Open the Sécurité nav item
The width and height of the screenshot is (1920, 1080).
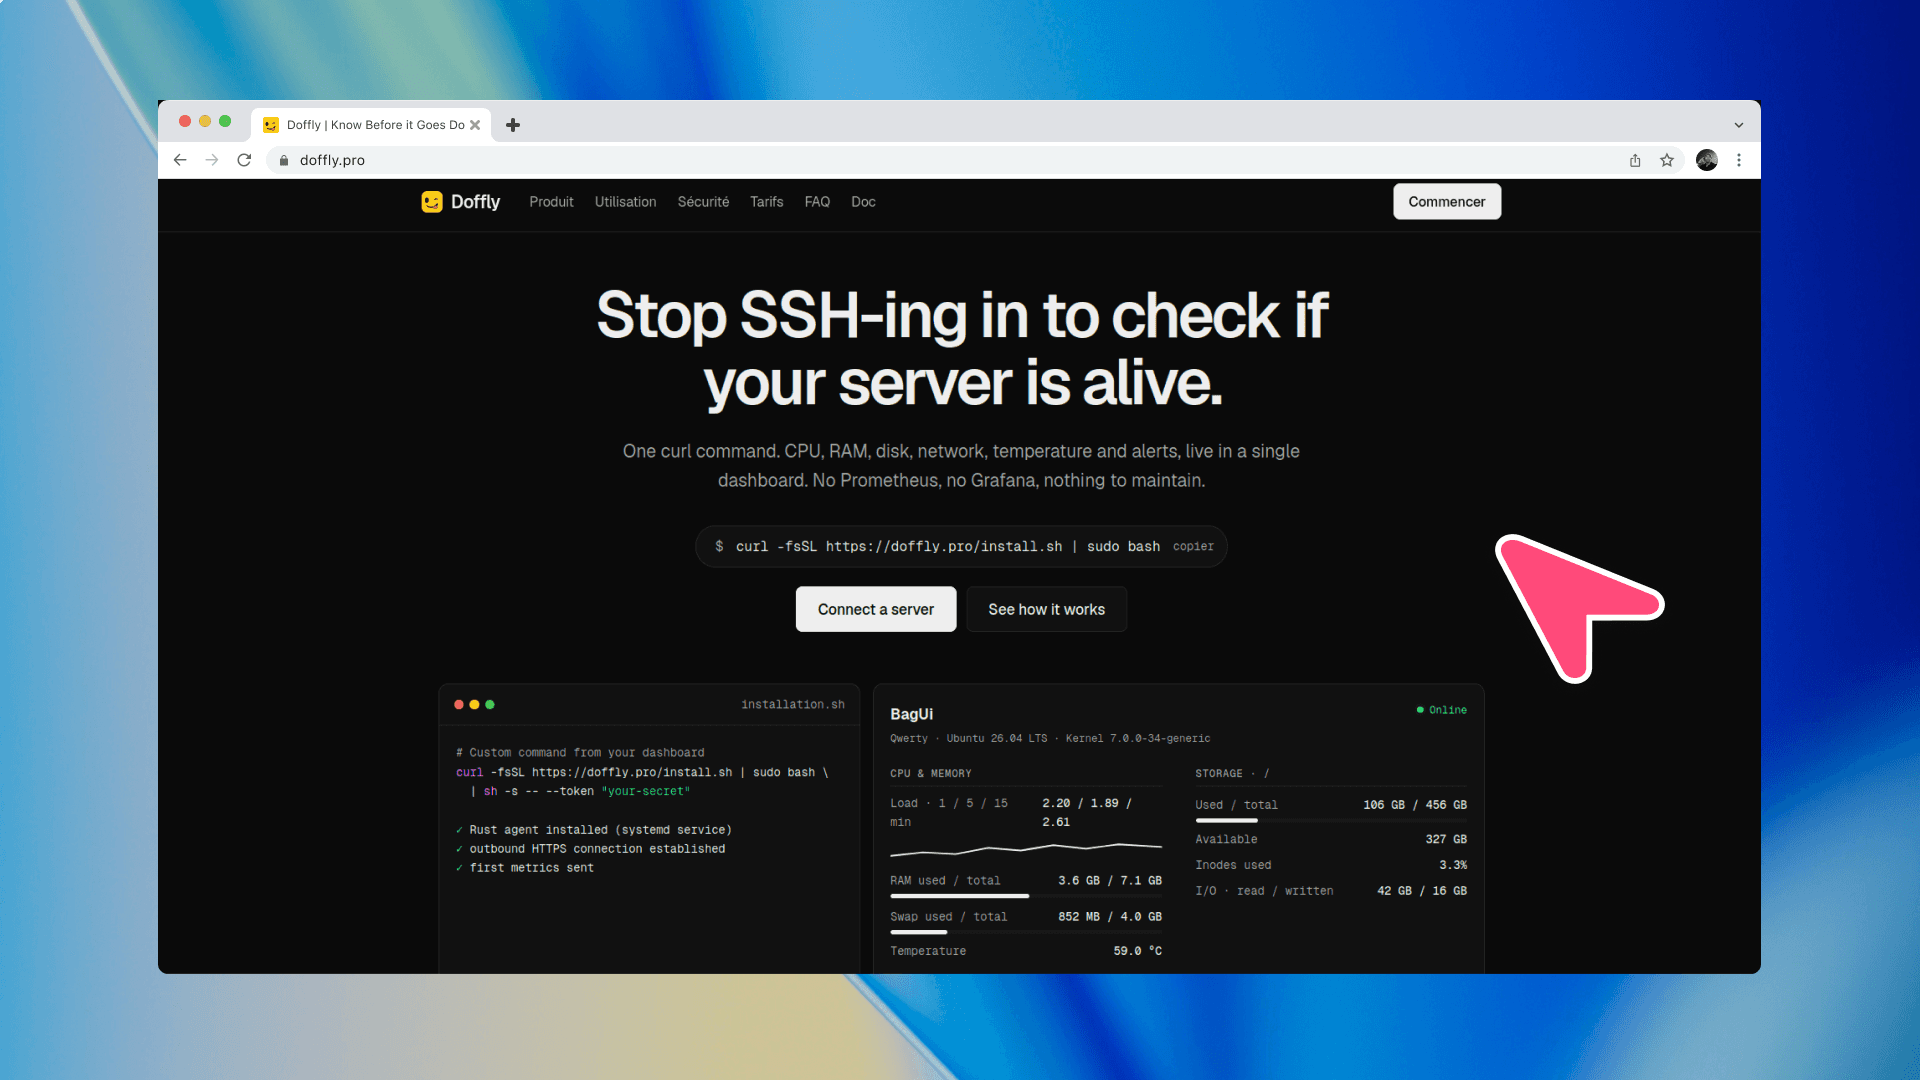click(x=703, y=202)
